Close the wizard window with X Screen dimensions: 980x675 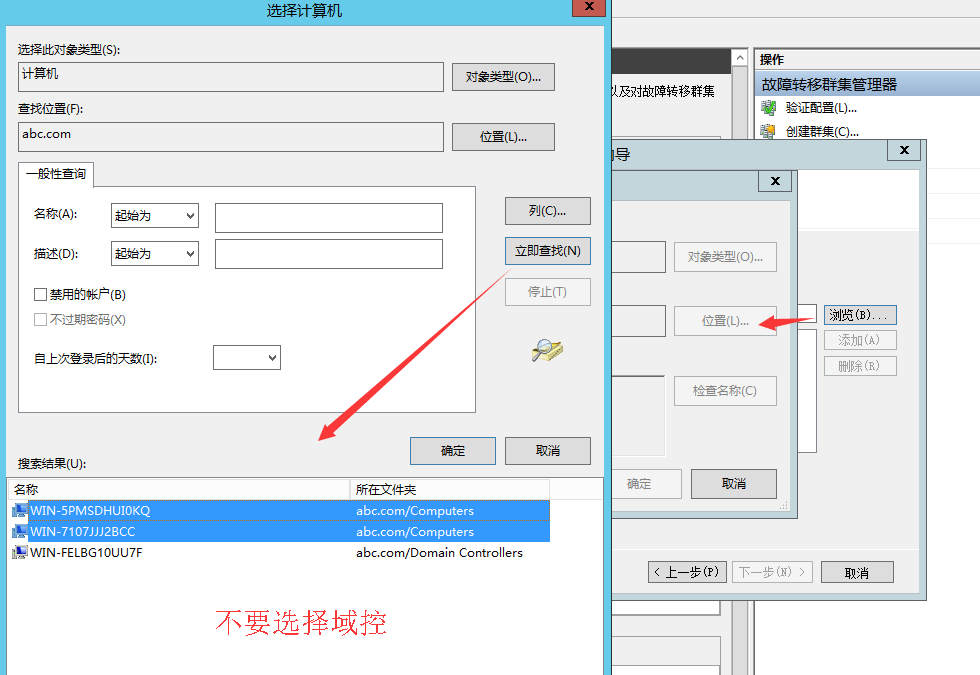(904, 150)
